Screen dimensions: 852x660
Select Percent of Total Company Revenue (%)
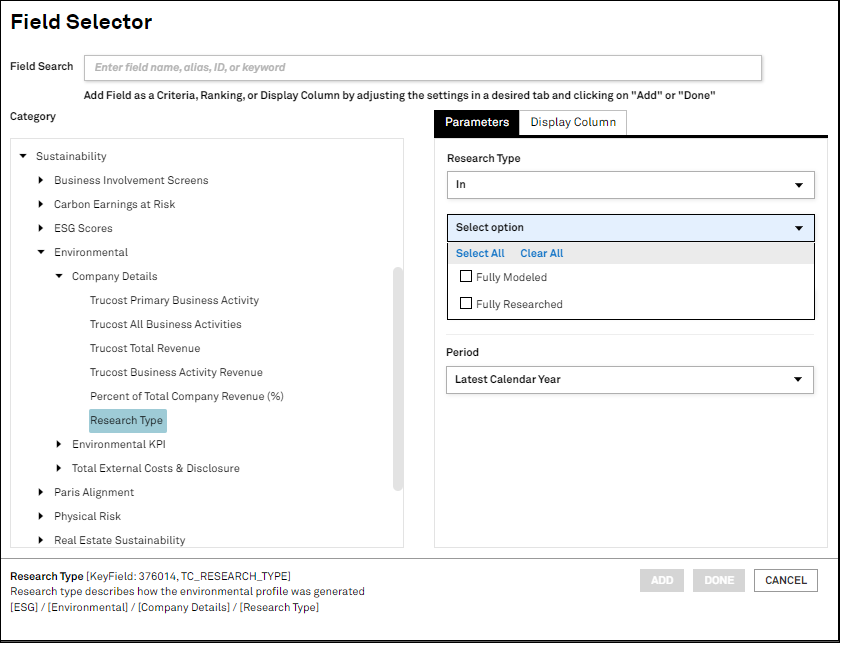(186, 396)
